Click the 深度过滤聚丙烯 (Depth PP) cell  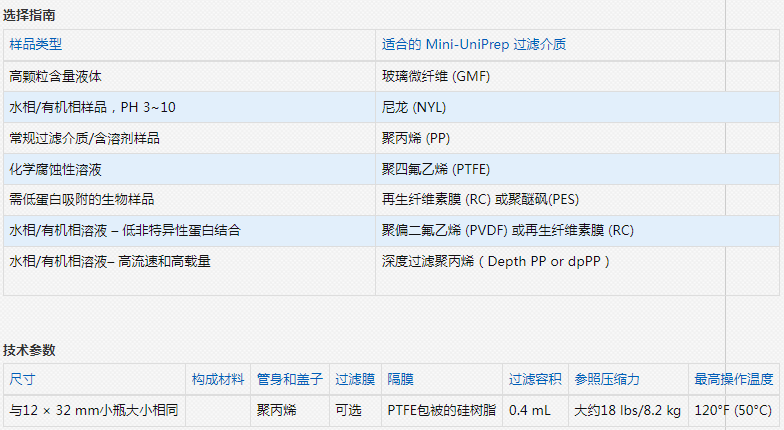(495, 261)
